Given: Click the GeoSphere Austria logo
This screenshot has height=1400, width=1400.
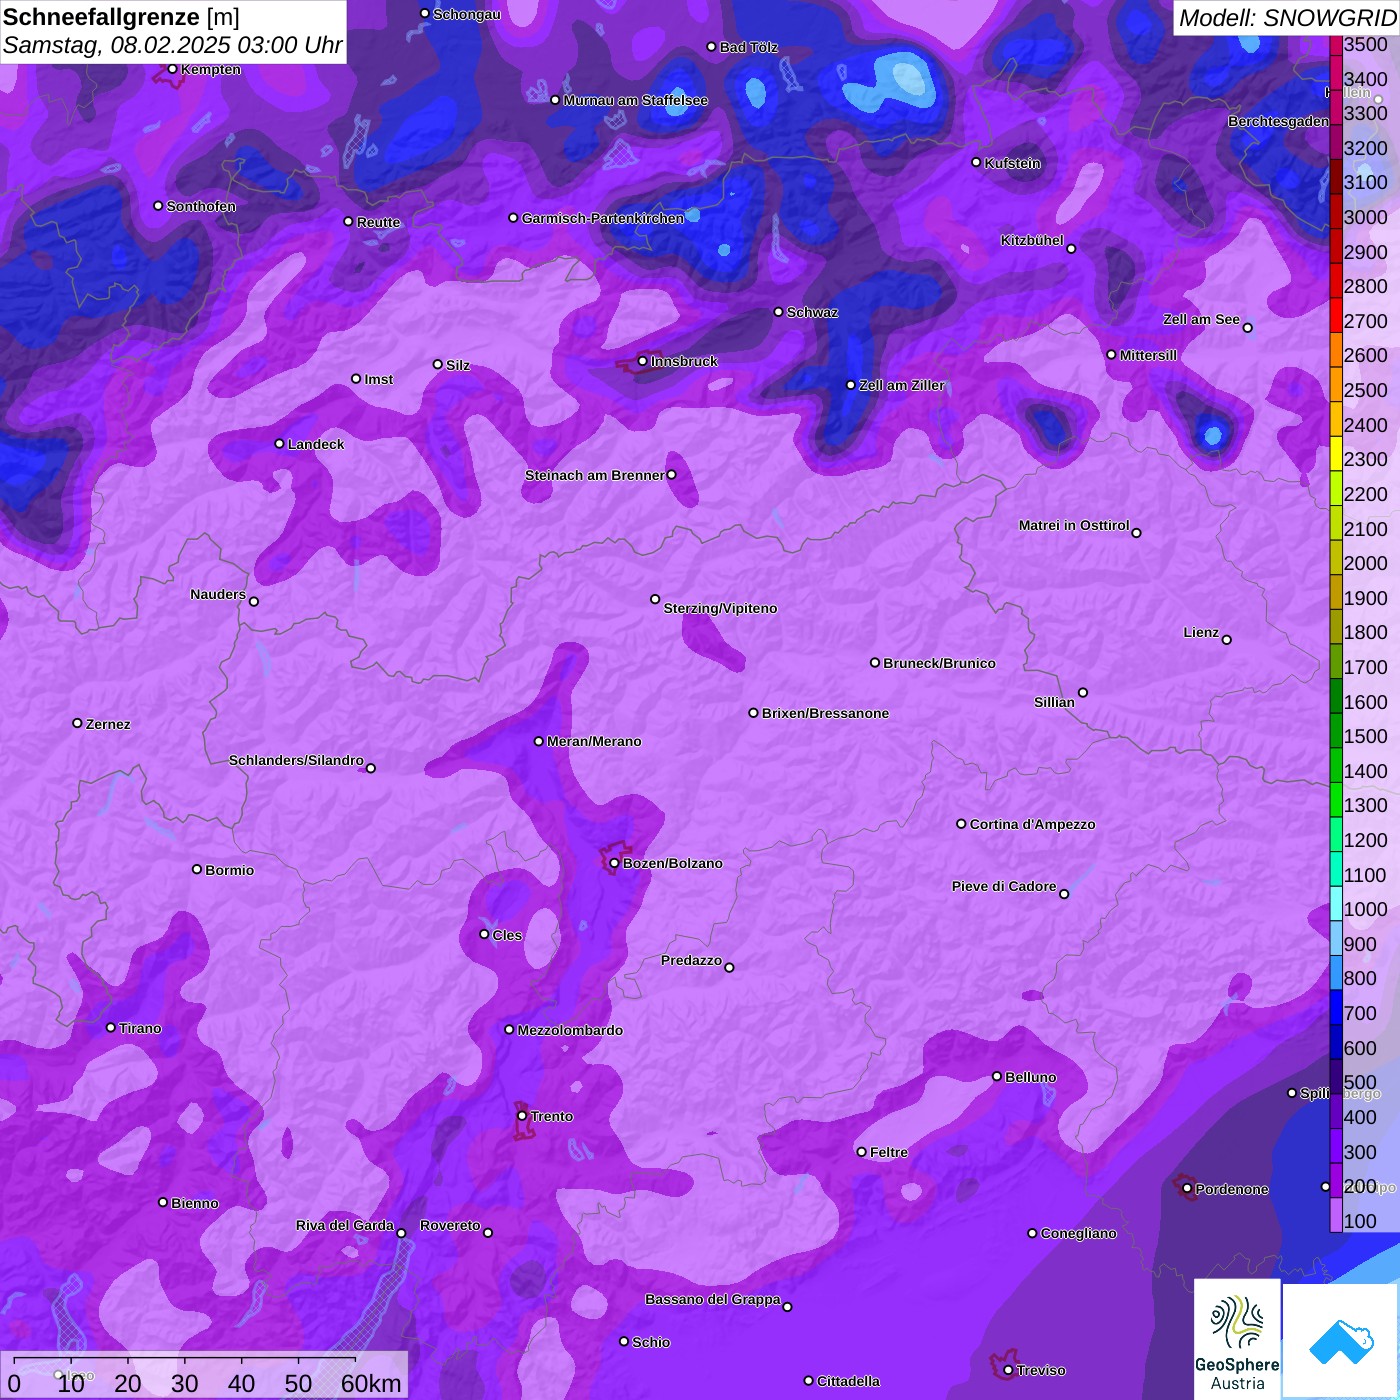Looking at the screenshot, I should tap(1237, 1339).
